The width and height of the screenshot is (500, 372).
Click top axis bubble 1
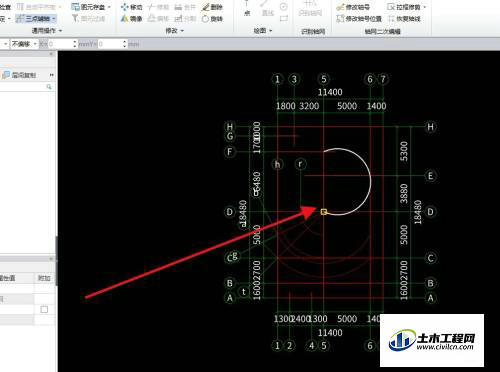pyautogui.click(x=277, y=79)
